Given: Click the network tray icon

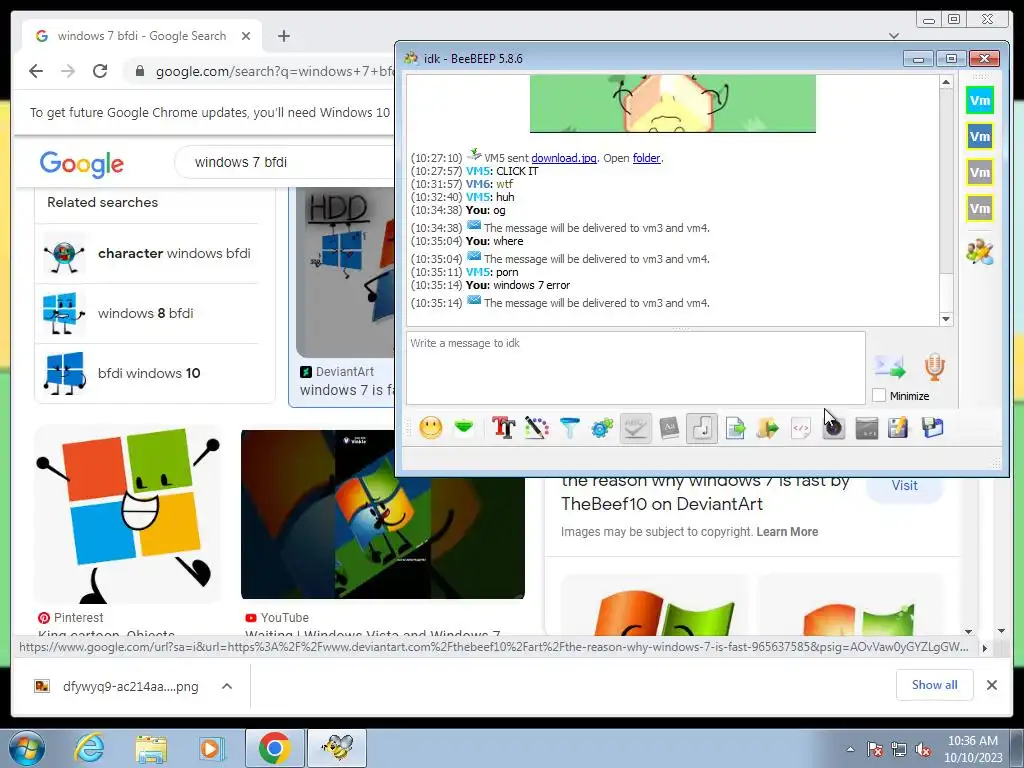Looking at the screenshot, I should click(x=899, y=749).
